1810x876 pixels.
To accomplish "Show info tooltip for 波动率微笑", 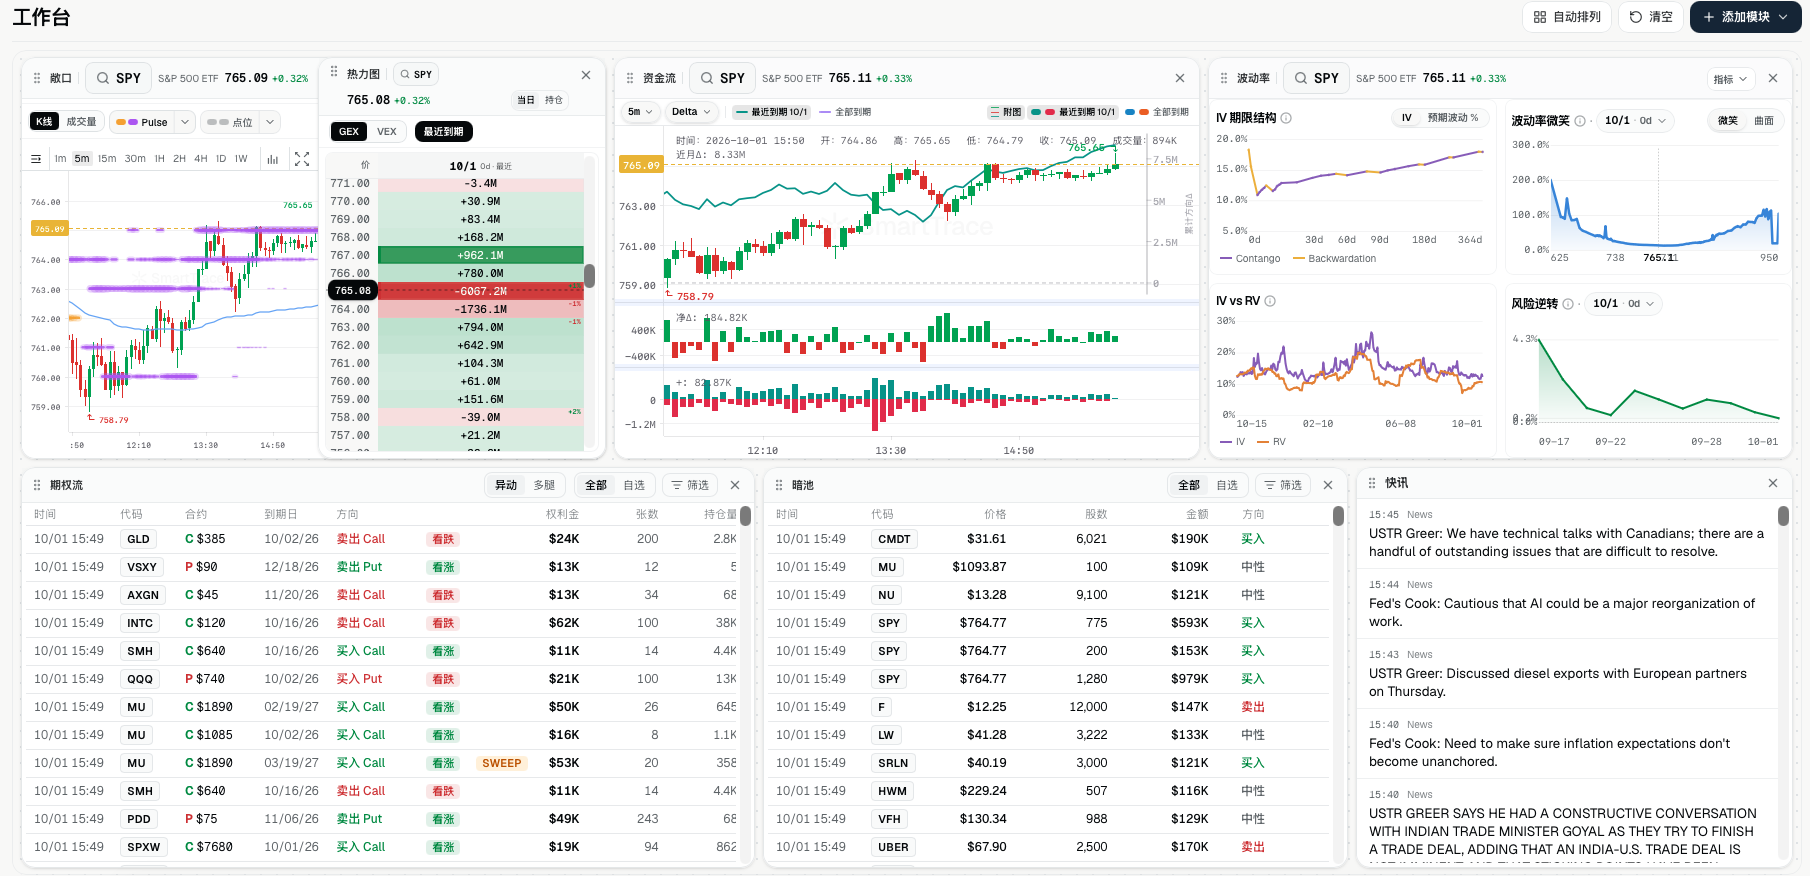I will pyautogui.click(x=1580, y=121).
